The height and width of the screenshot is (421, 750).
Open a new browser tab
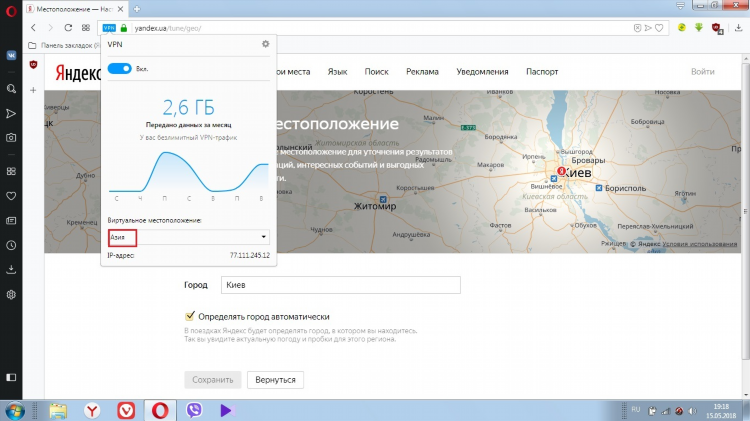pos(137,9)
